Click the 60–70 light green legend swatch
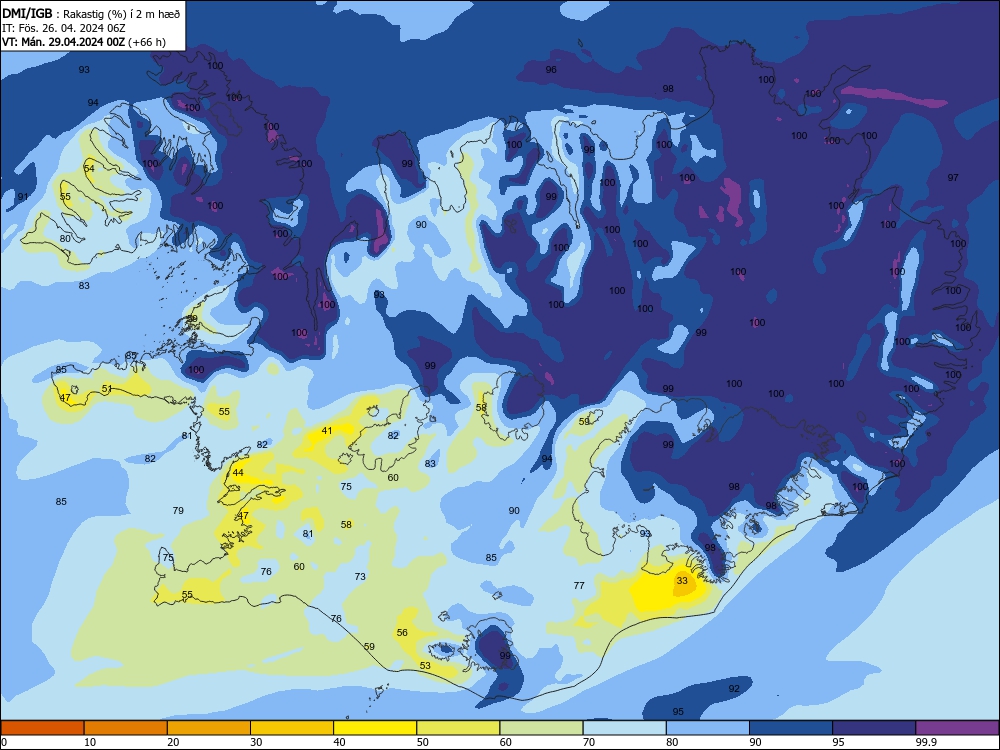The width and height of the screenshot is (1000, 750). [541, 728]
